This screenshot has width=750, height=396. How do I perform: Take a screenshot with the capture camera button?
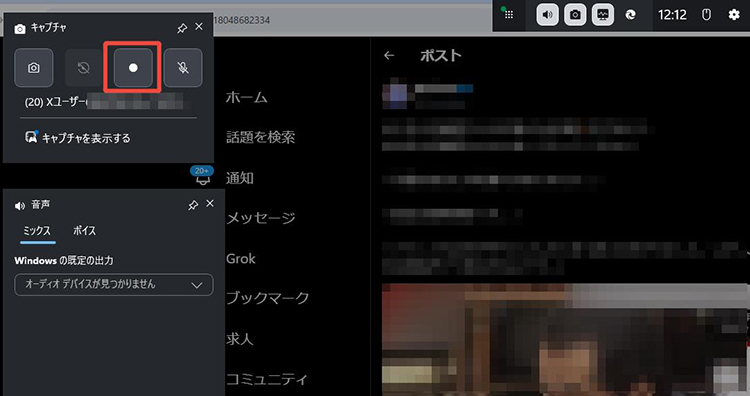pos(33,67)
